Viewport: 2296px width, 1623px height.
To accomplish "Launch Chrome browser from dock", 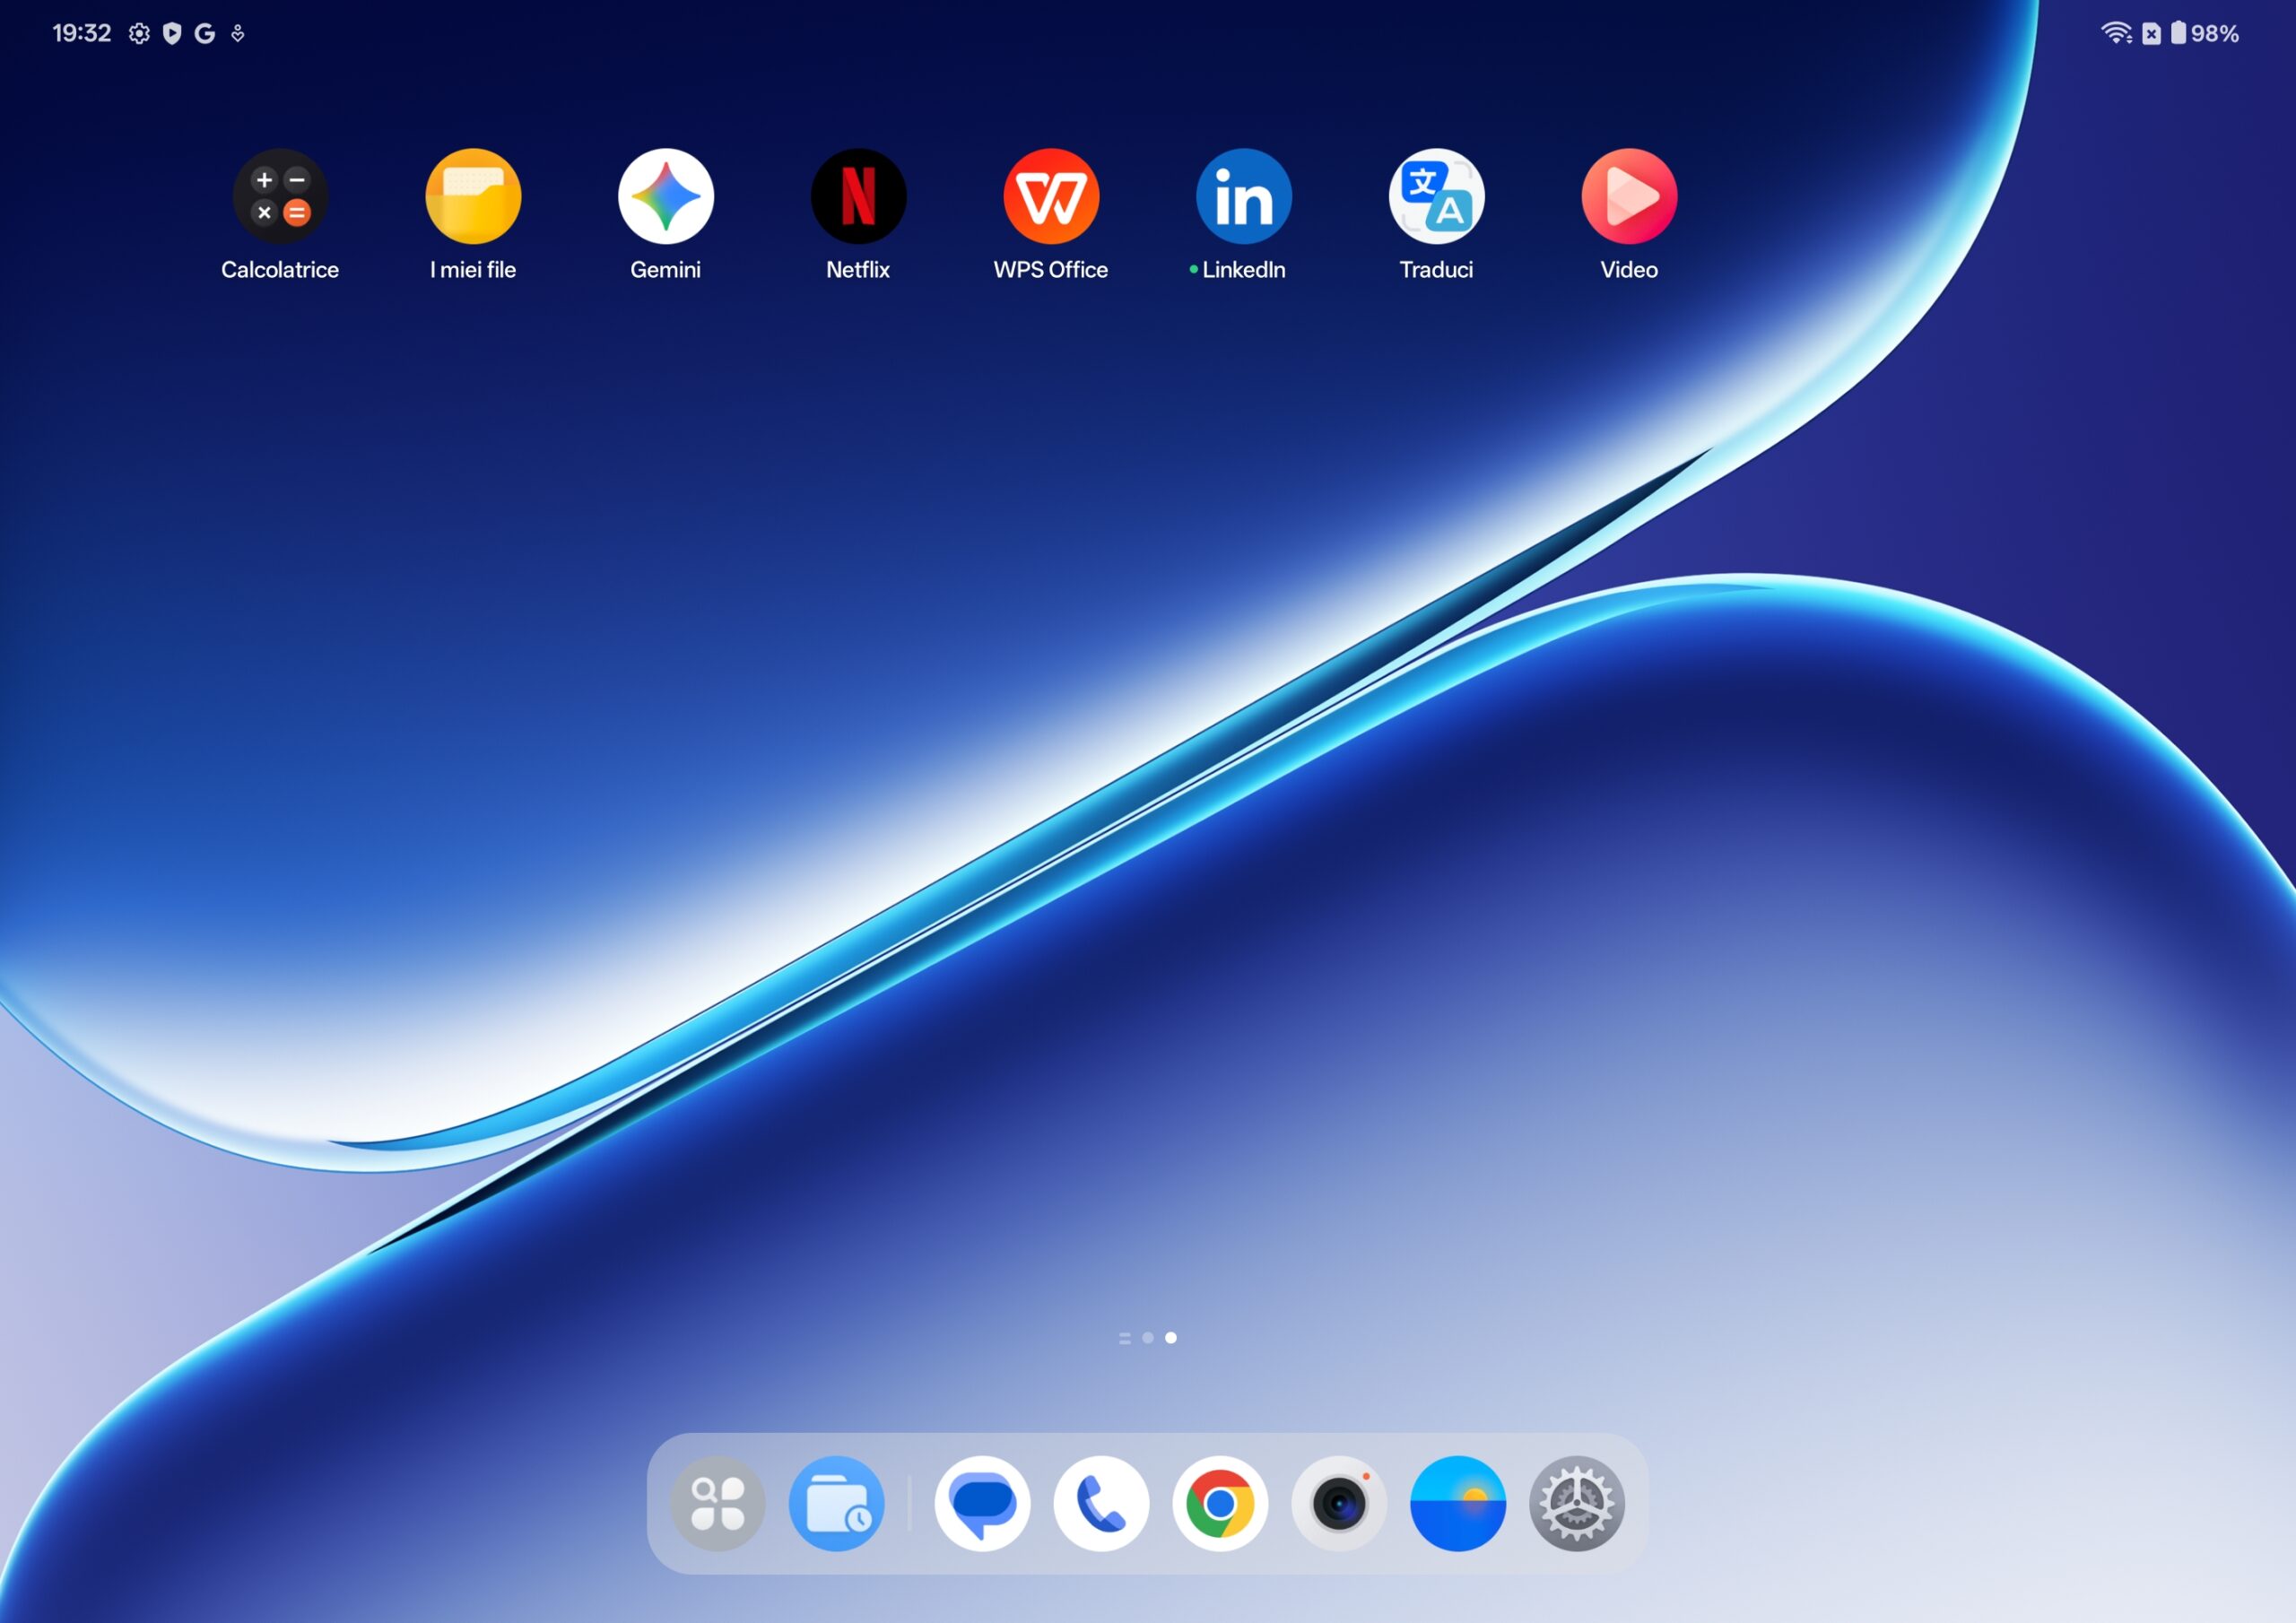I will (1220, 1503).
